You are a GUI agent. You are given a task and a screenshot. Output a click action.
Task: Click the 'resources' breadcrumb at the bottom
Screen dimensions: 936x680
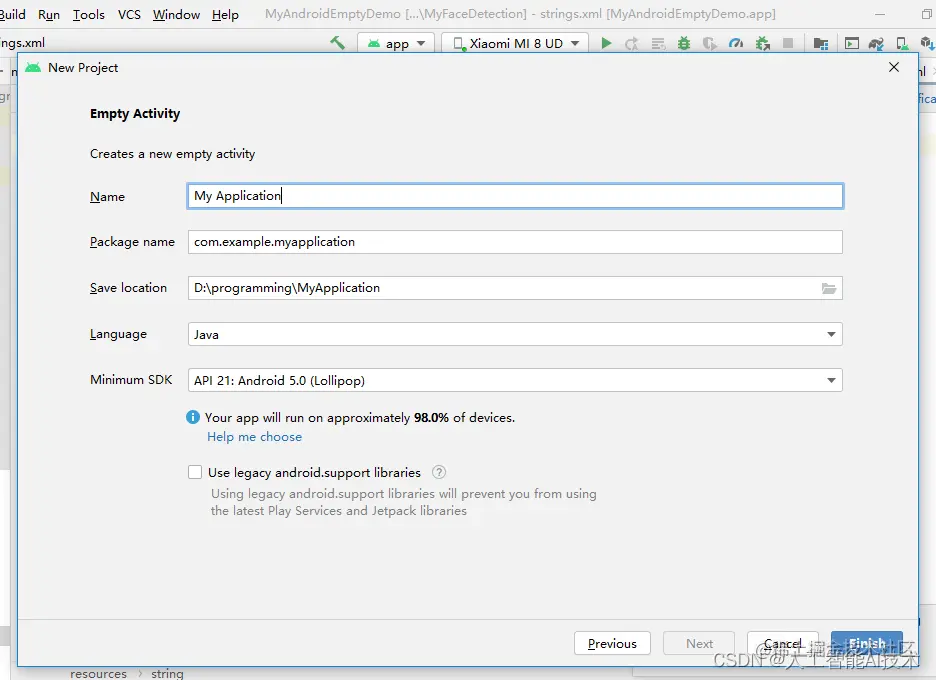98,673
